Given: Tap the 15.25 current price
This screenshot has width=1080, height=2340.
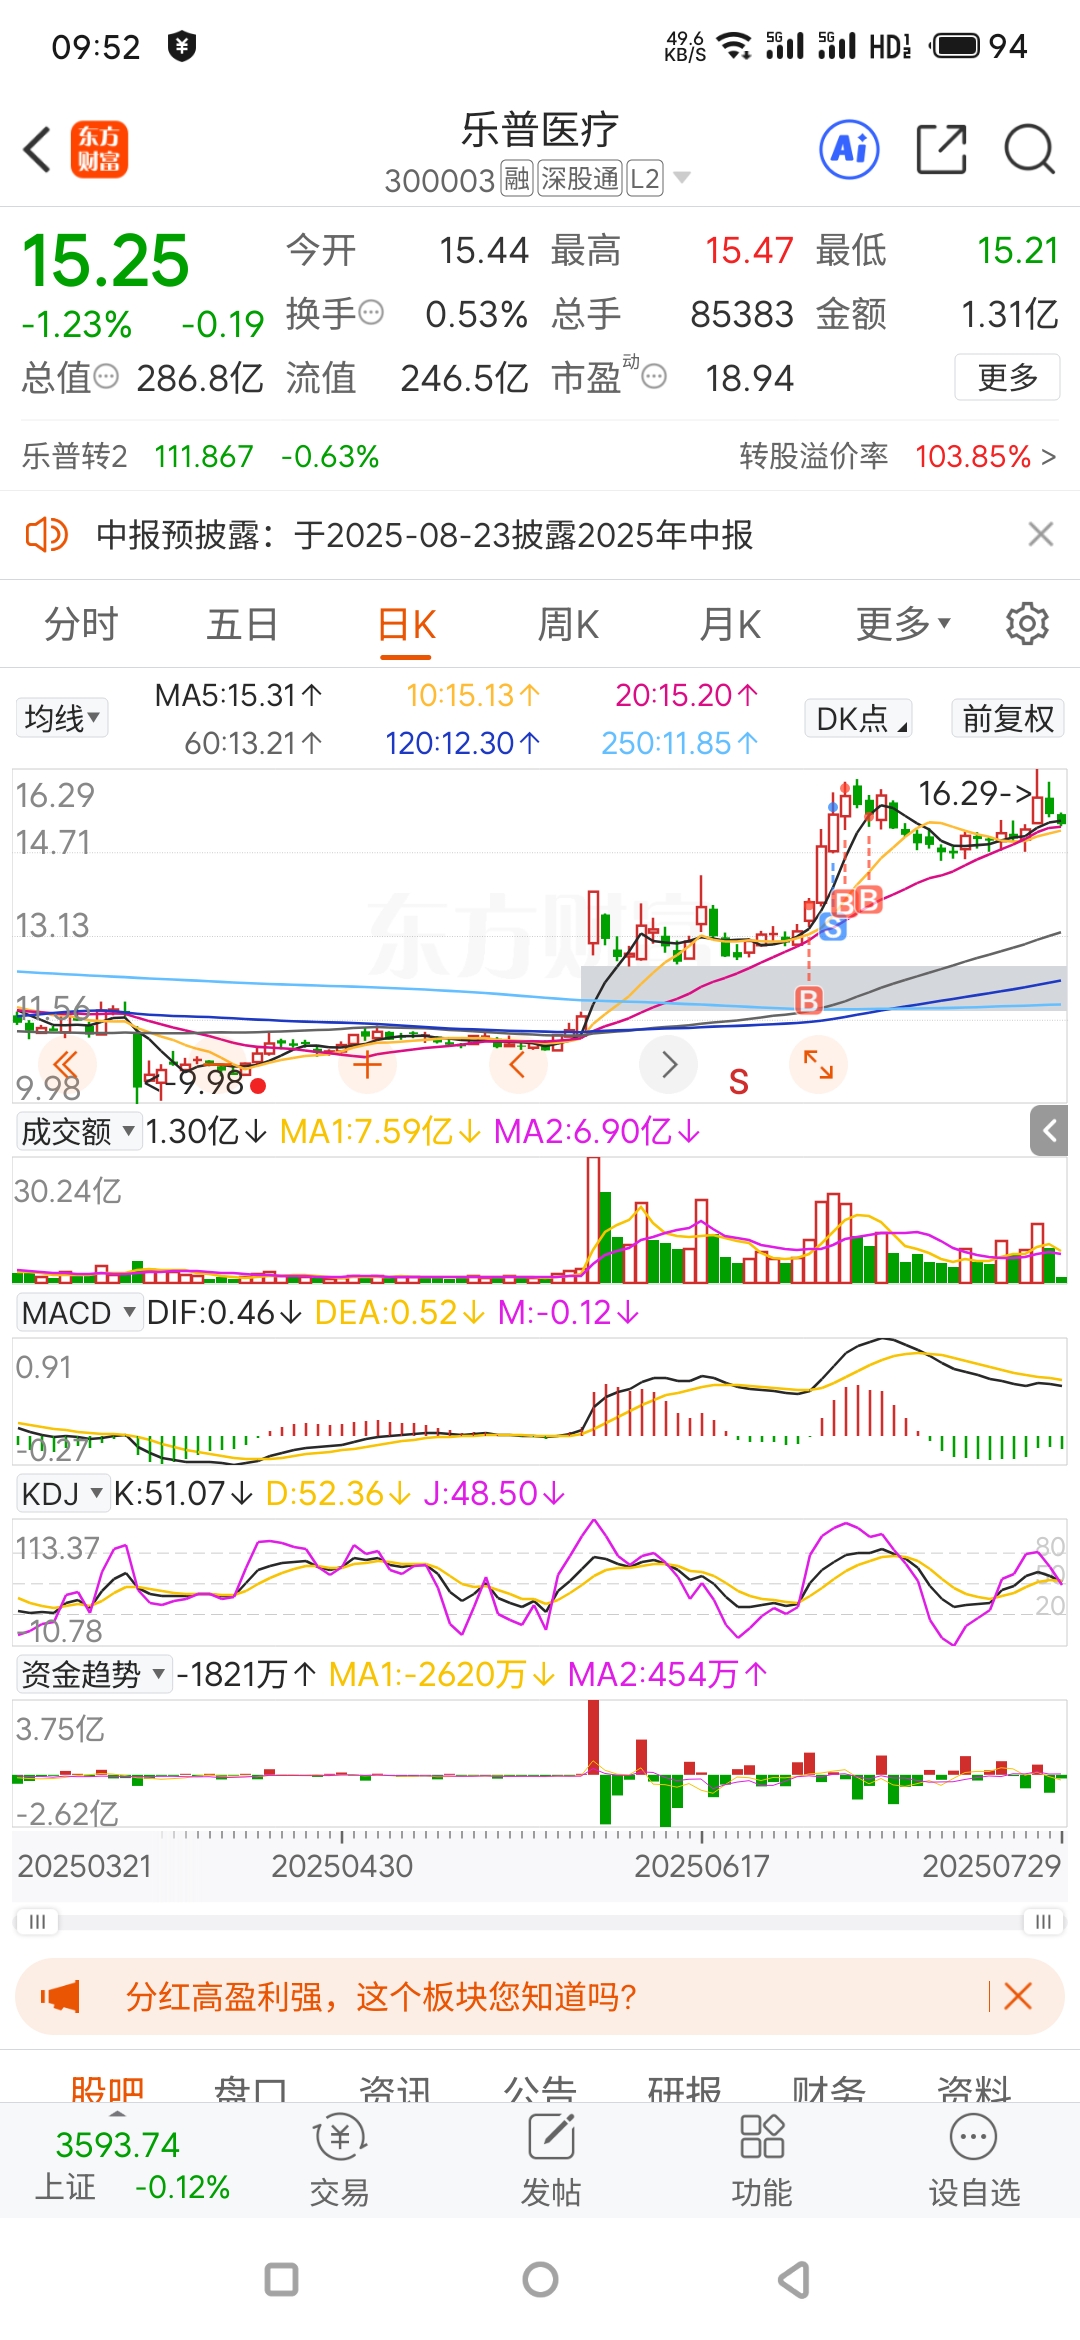Looking at the screenshot, I should pos(105,261).
